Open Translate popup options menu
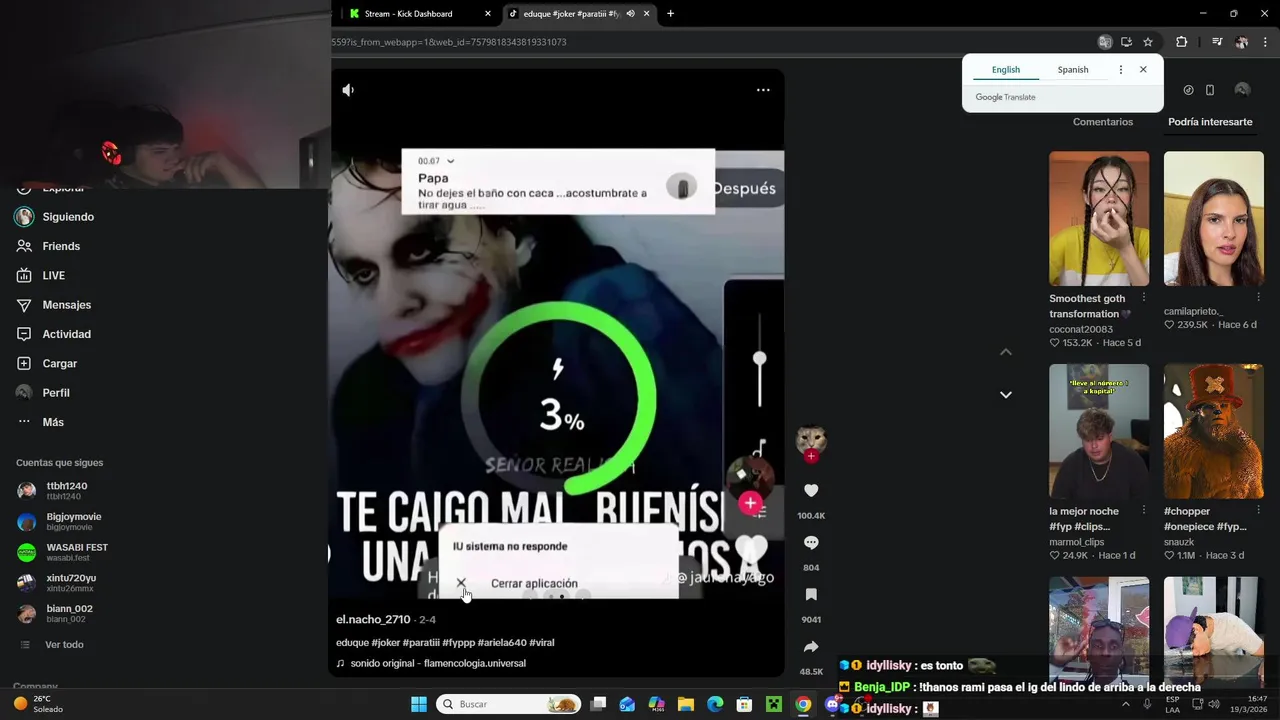This screenshot has height=720, width=1280. [1120, 70]
